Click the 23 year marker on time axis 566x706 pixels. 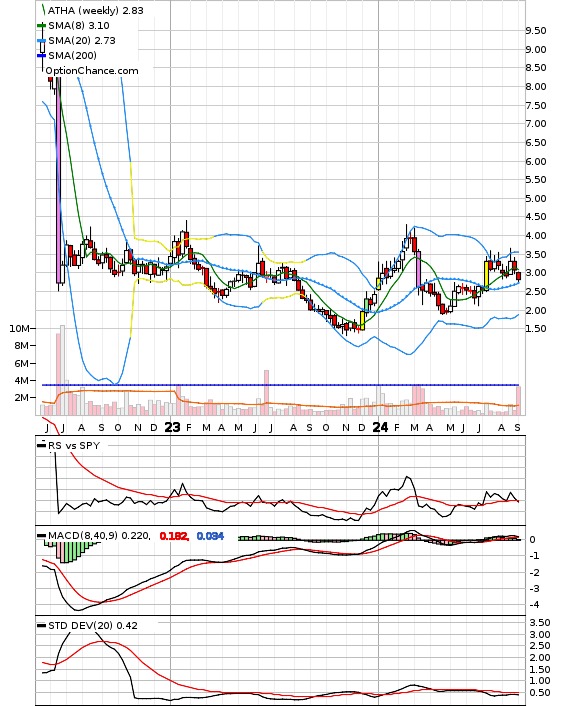point(172,427)
